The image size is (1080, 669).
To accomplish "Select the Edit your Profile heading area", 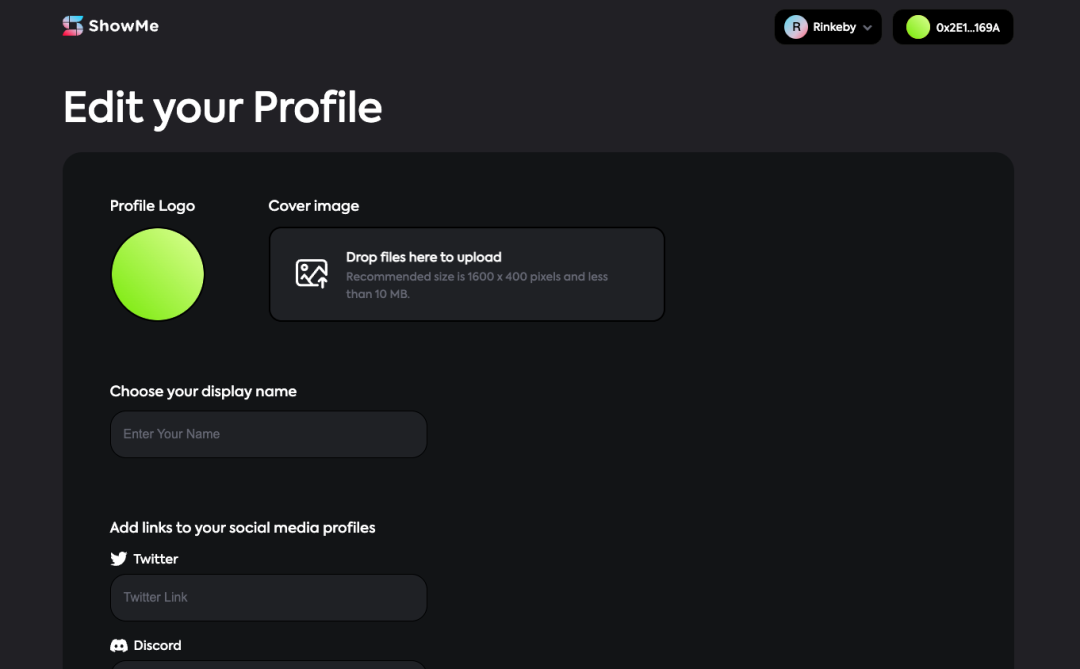I will pos(222,107).
